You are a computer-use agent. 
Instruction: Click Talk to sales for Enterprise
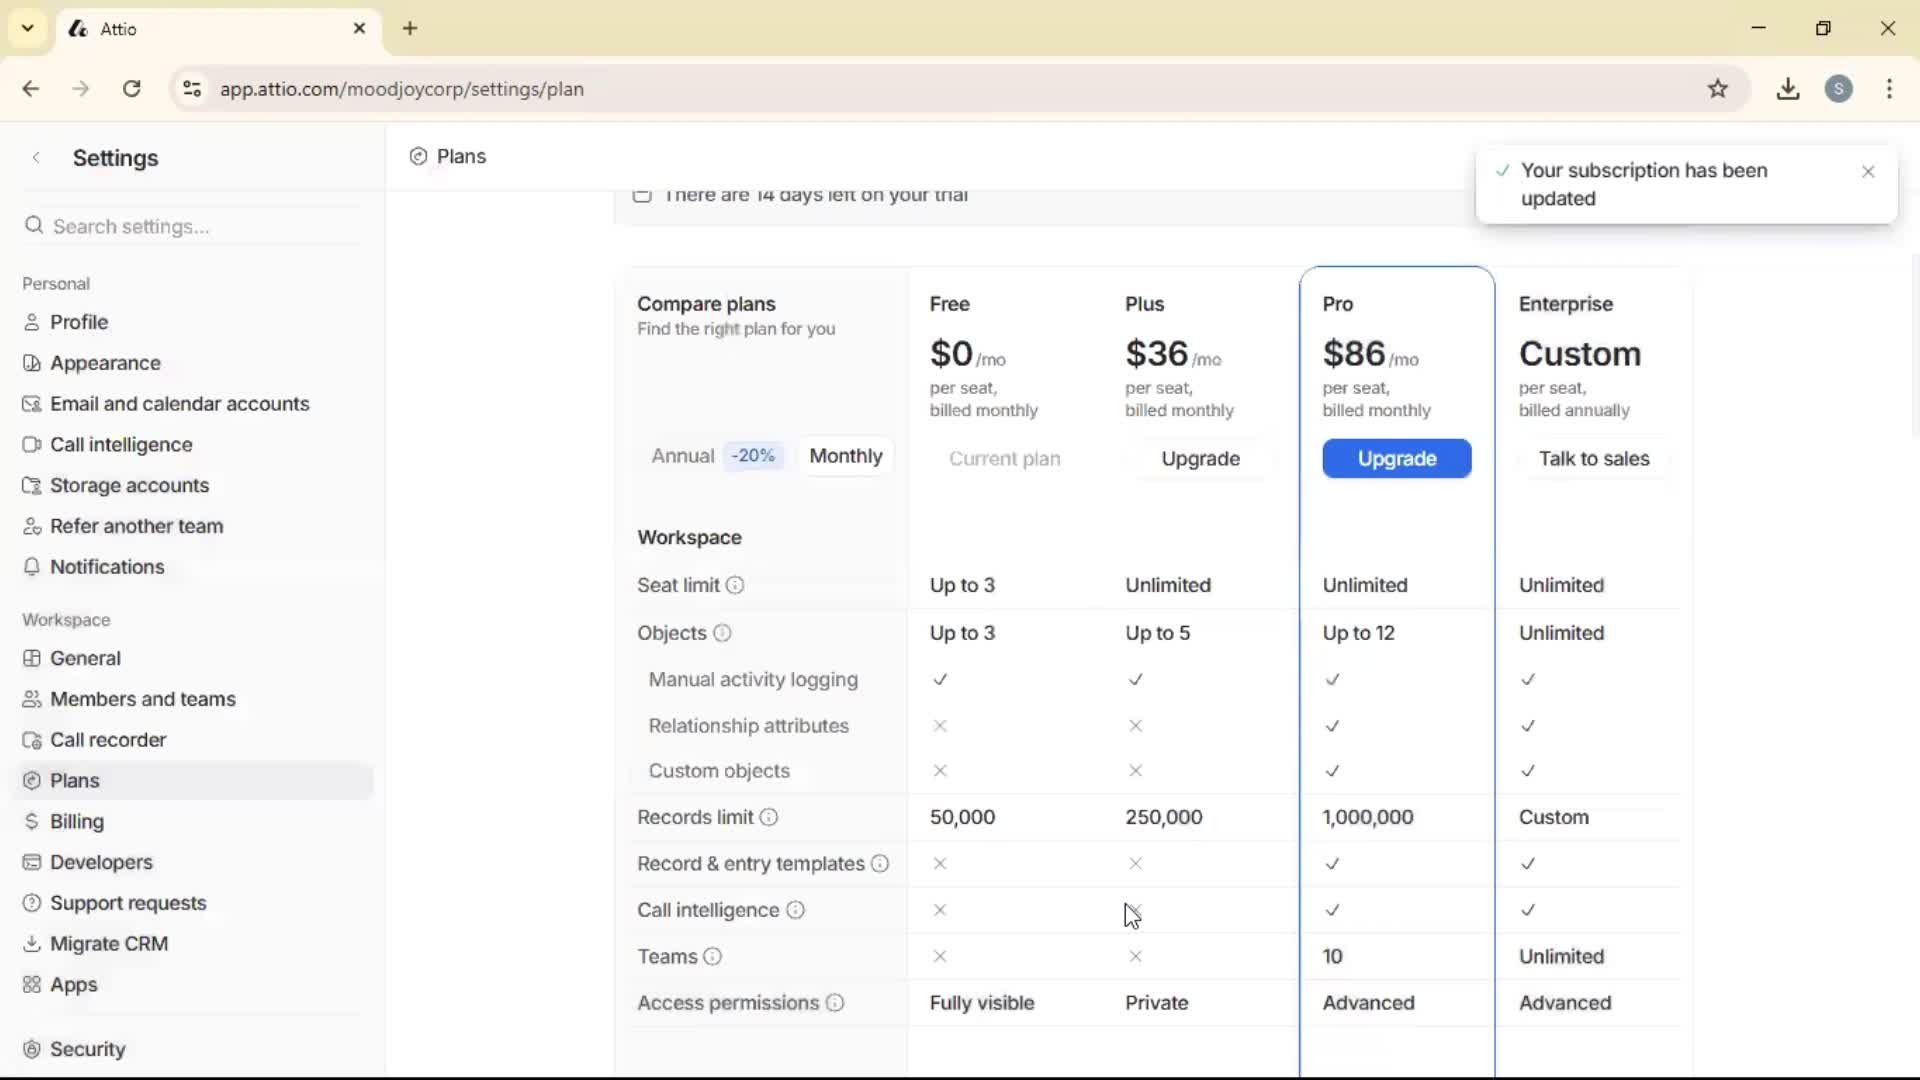tap(1594, 459)
